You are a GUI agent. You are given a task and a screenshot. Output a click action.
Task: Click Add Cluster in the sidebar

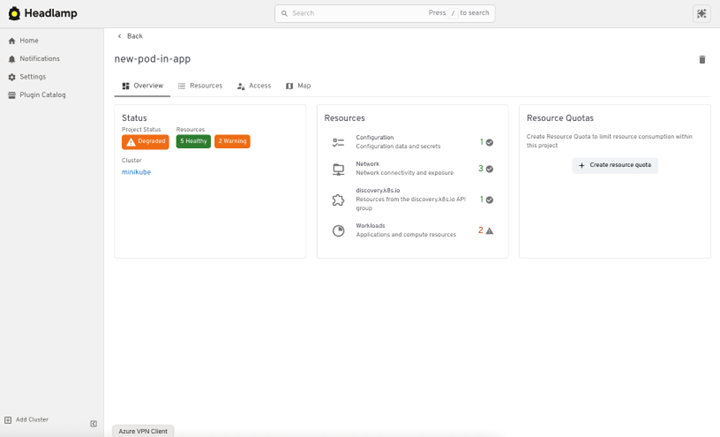[31, 420]
